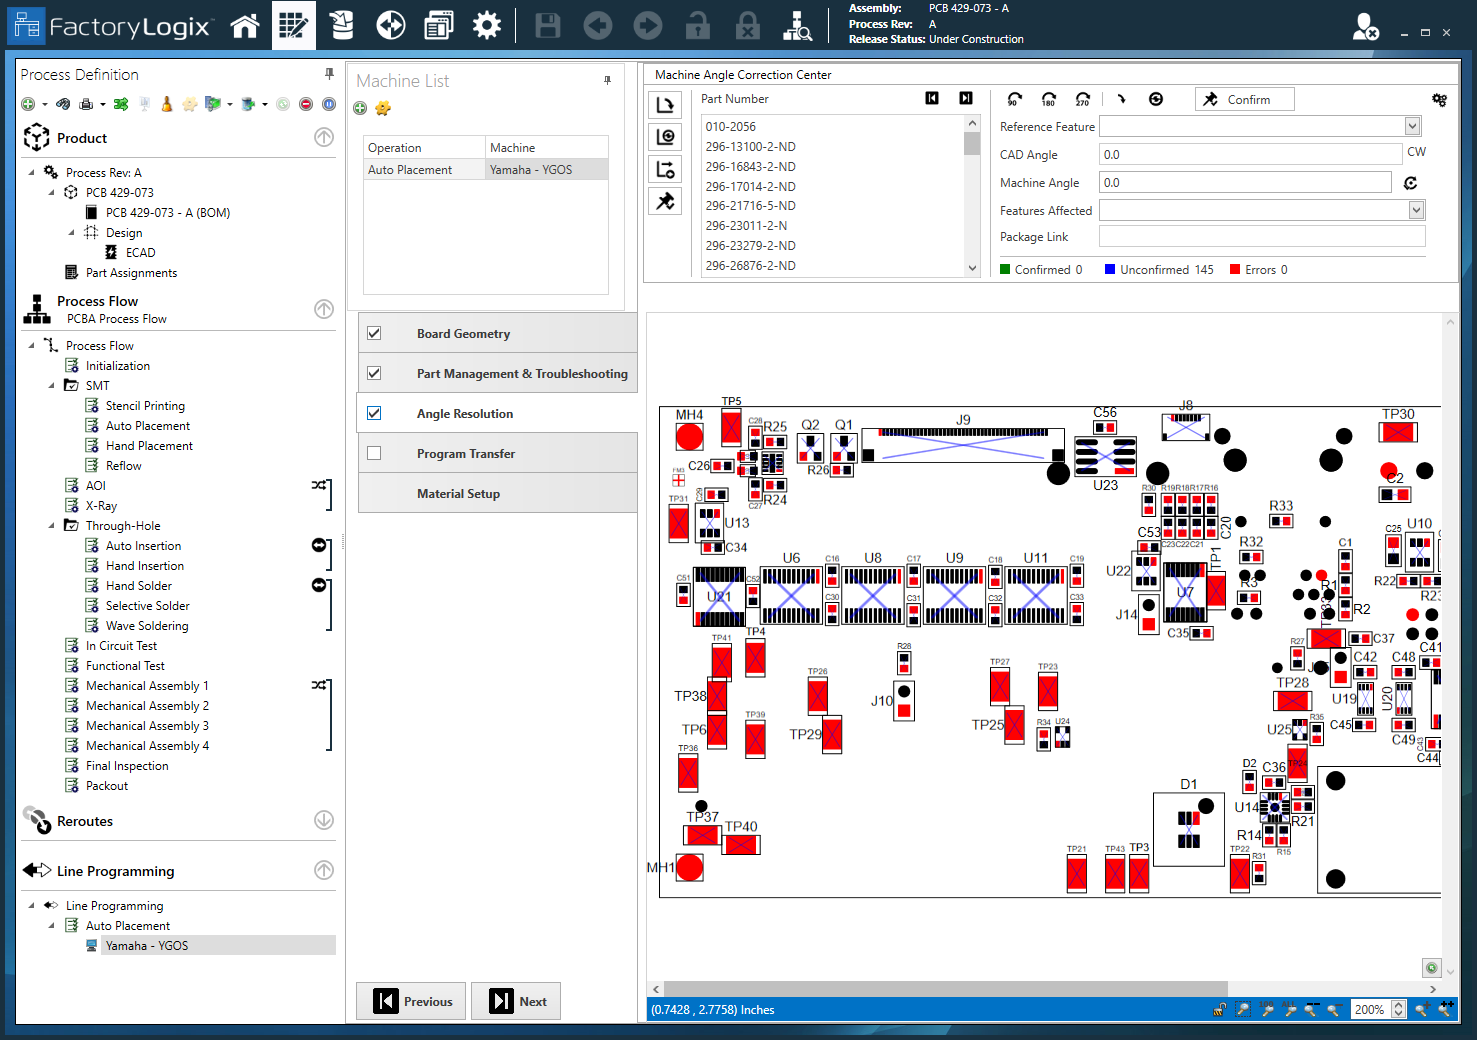Click the Confirm button
The width and height of the screenshot is (1477, 1040).
pos(1244,99)
